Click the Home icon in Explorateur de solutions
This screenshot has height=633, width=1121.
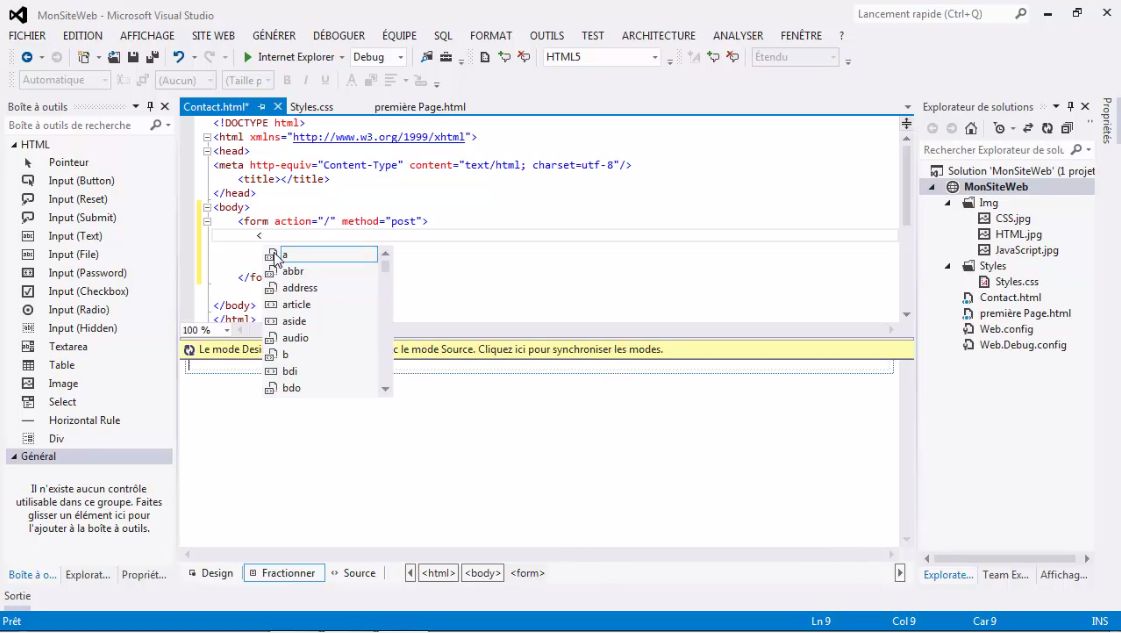tap(969, 128)
